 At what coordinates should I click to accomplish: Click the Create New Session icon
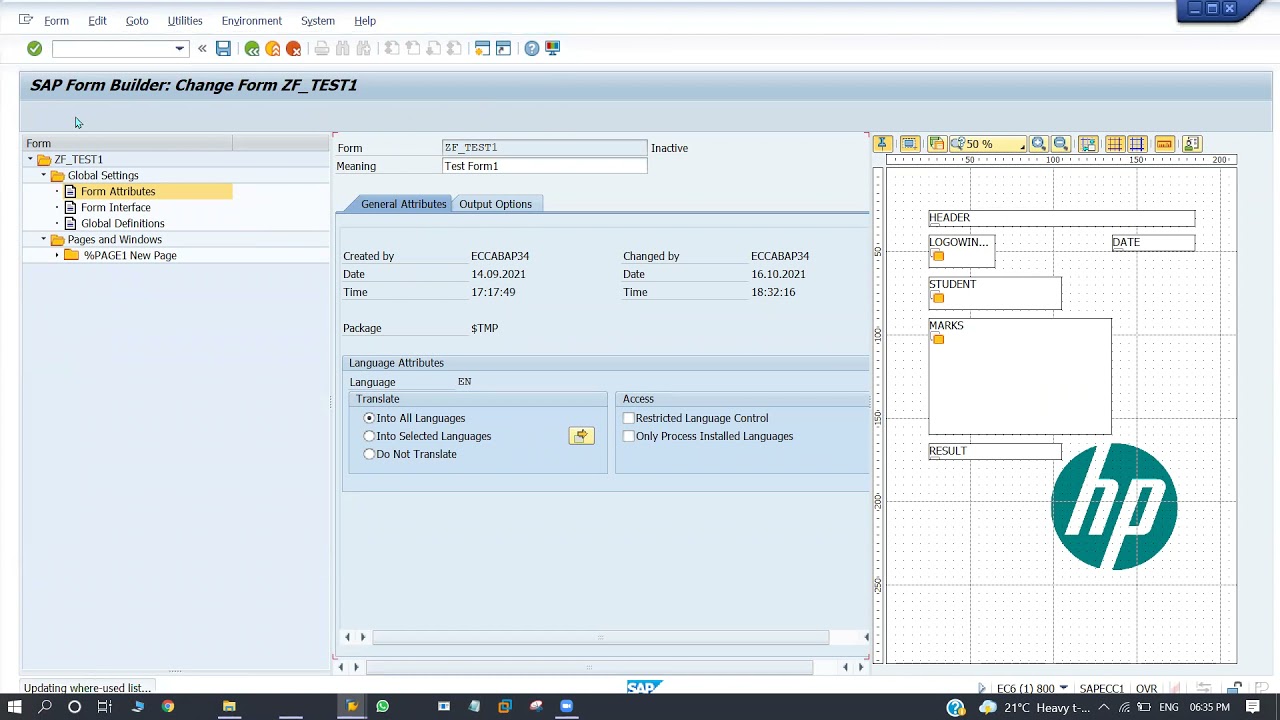[x=482, y=48]
